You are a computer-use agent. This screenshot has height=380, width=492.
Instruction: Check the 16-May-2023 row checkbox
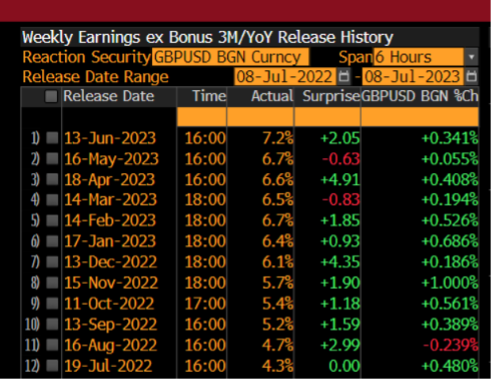pos(52,159)
